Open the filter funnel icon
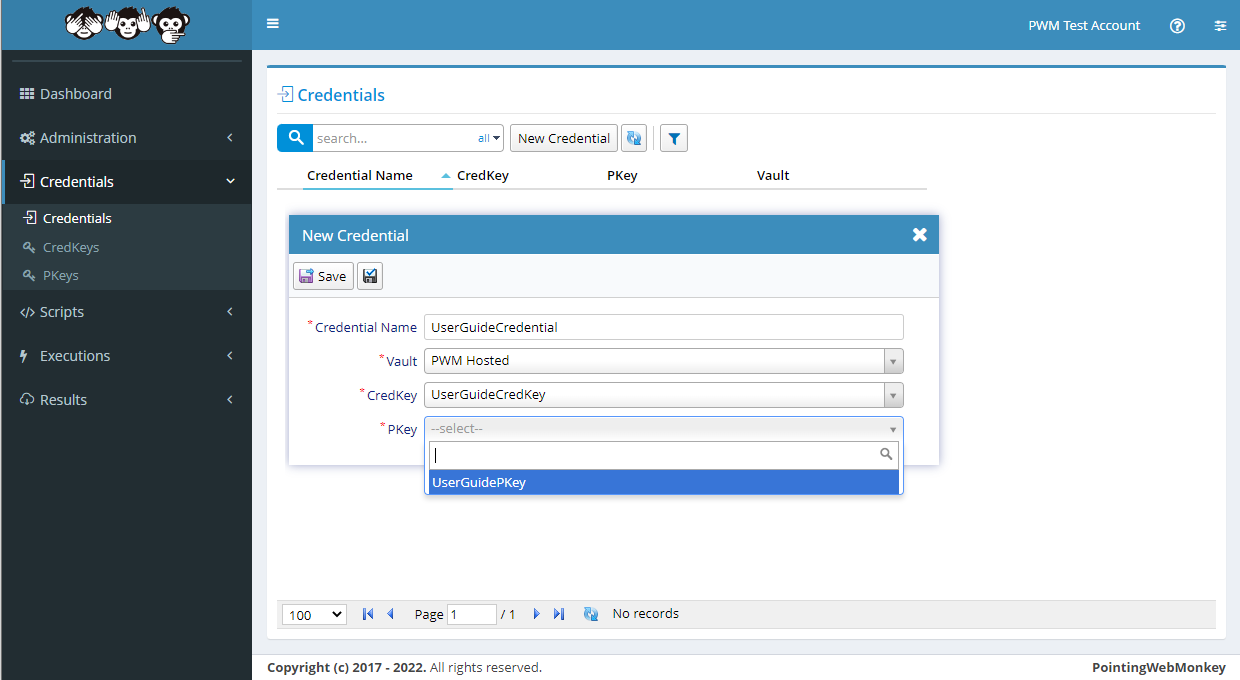Image resolution: width=1240 pixels, height=680 pixels. [x=674, y=138]
